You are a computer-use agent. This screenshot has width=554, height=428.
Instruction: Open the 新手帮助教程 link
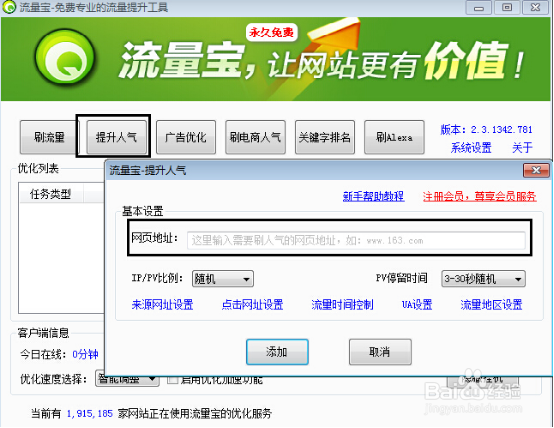click(x=373, y=196)
